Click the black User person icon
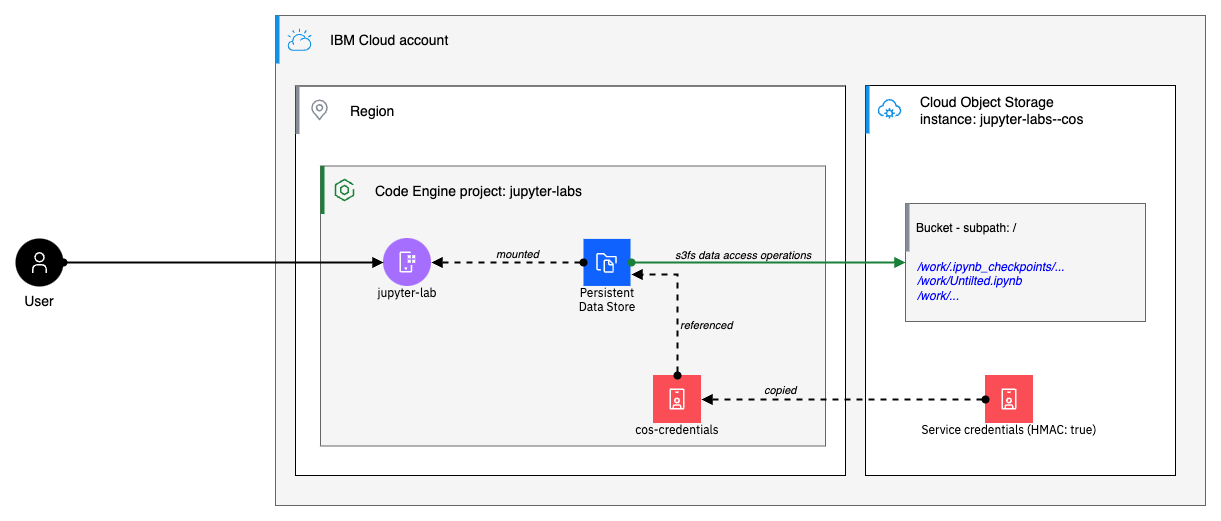This screenshot has width=1221, height=521. pyautogui.click(x=40, y=263)
